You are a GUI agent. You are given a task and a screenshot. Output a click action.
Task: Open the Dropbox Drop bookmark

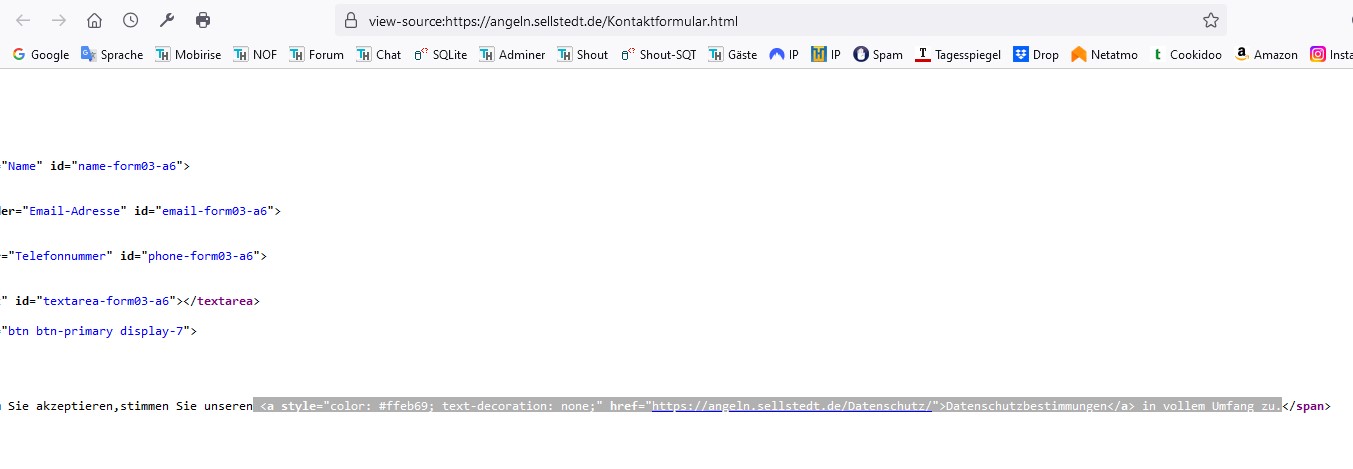click(1036, 55)
